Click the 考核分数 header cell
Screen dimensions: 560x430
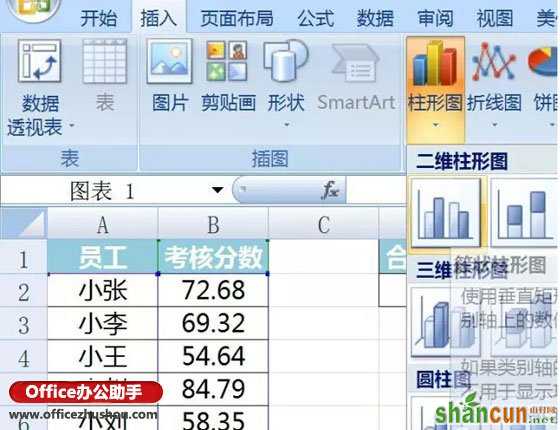[x=213, y=257]
